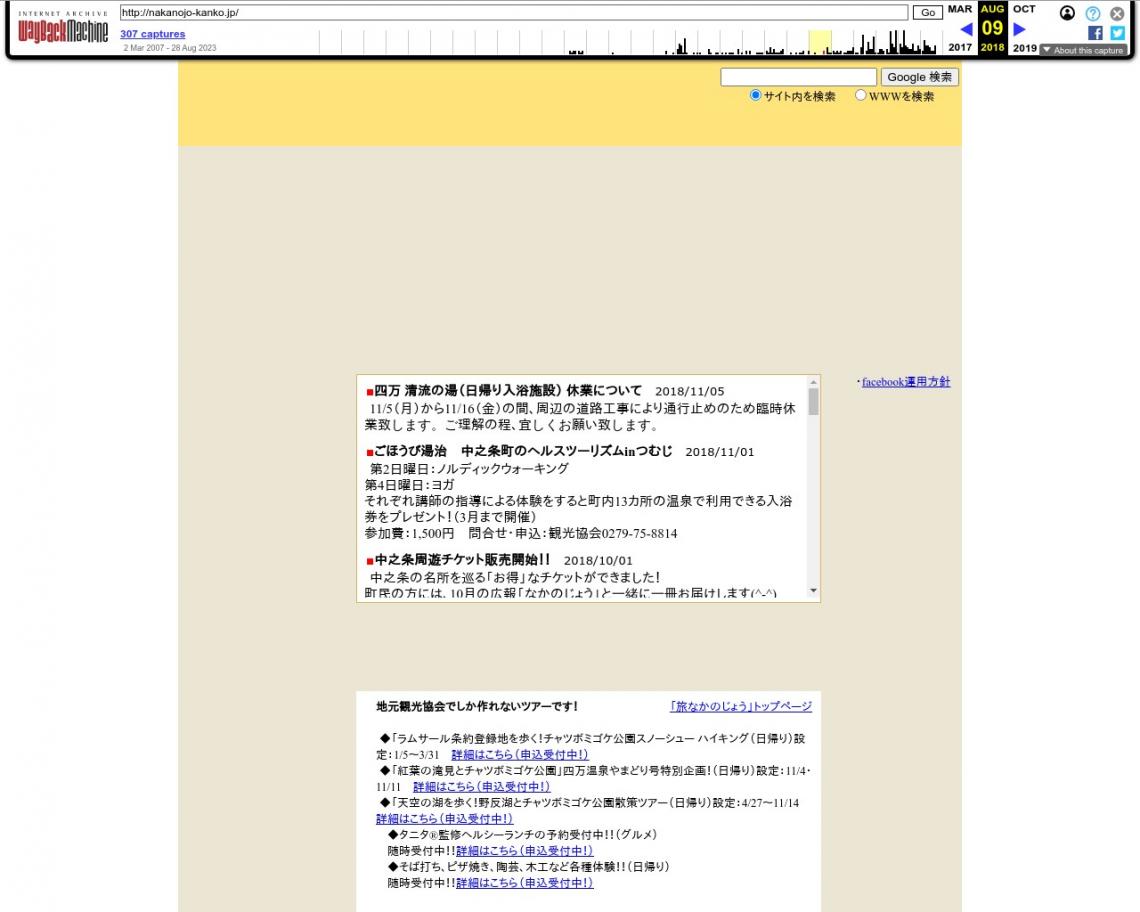1140x912 pixels.
Task: Expand About this capture
Action: tap(1083, 50)
